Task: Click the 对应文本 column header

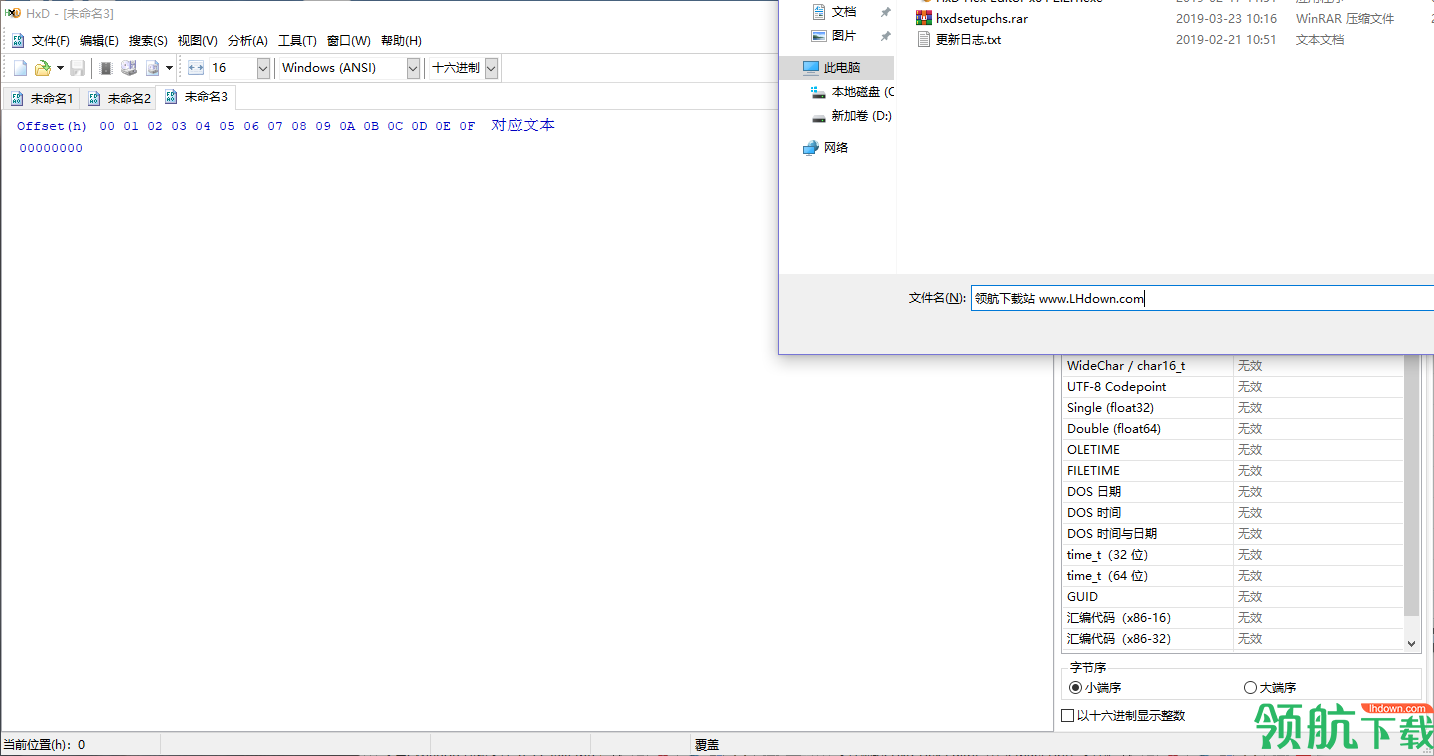Action: (523, 125)
